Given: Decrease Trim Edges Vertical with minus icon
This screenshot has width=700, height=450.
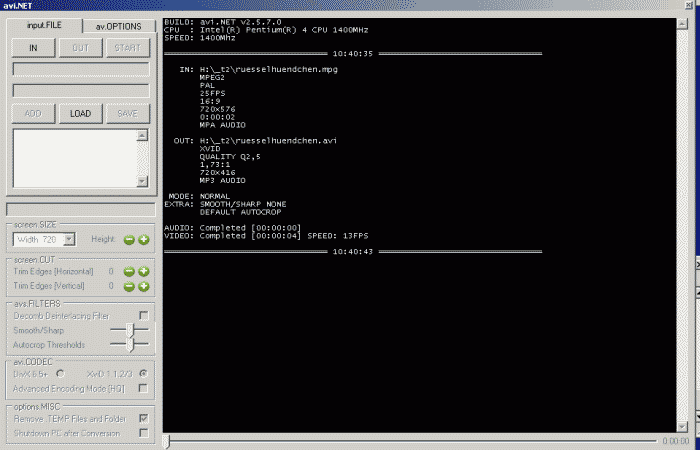Looking at the screenshot, I should point(129,285).
